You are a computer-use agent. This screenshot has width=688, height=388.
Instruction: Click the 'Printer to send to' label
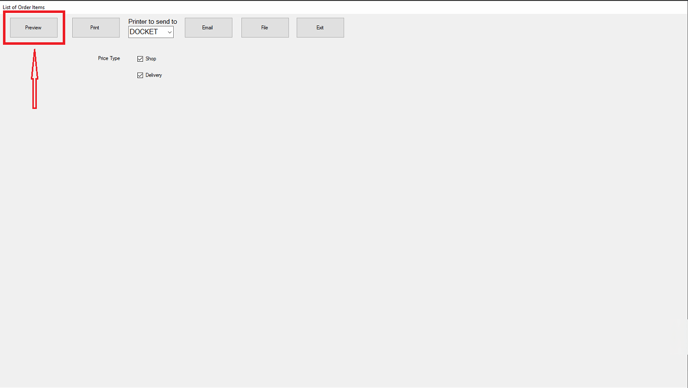(x=153, y=22)
